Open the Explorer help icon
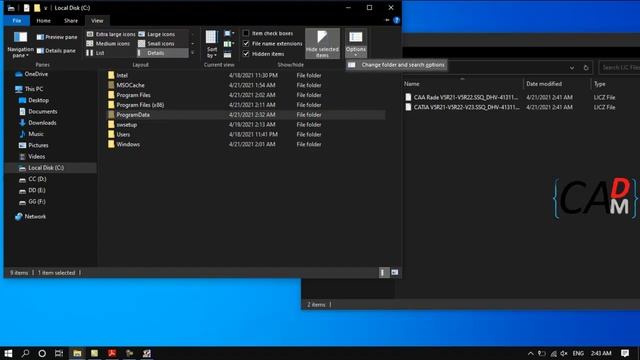This screenshot has height=360, width=640. pyautogui.click(x=396, y=20)
